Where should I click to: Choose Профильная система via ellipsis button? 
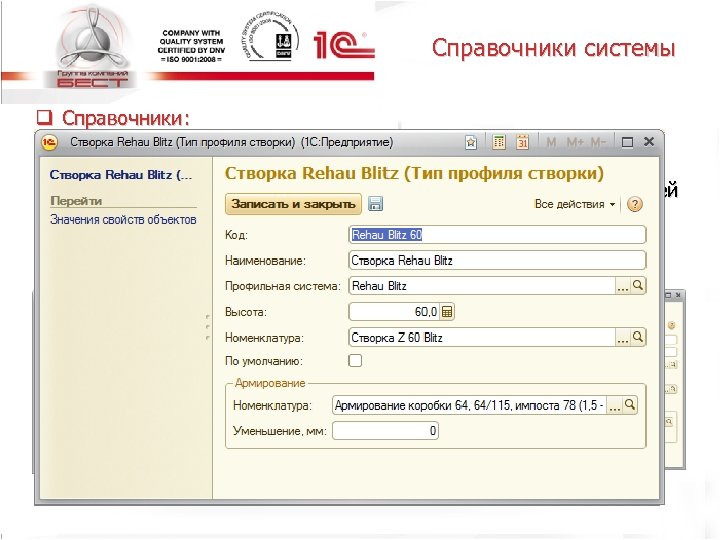coord(623,286)
